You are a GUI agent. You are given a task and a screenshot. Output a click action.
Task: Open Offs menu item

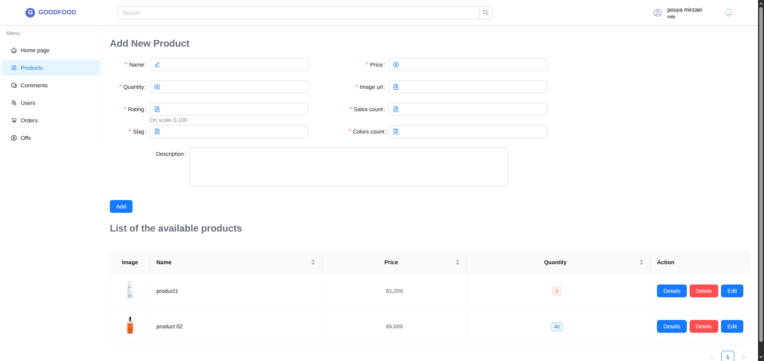[51, 138]
